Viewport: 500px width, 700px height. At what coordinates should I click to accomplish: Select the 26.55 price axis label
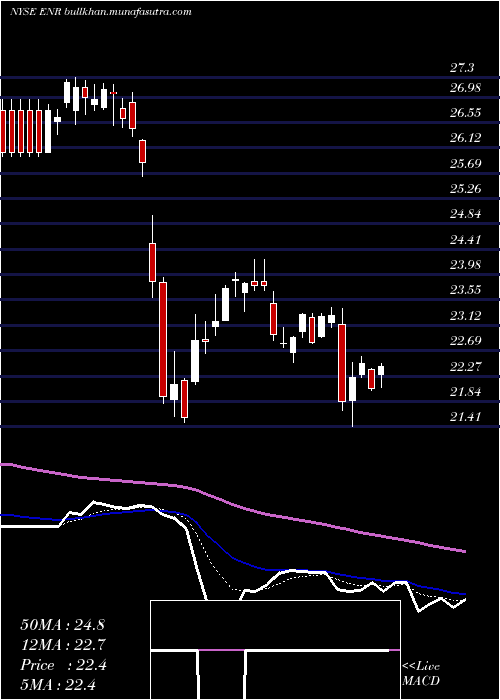465,113
